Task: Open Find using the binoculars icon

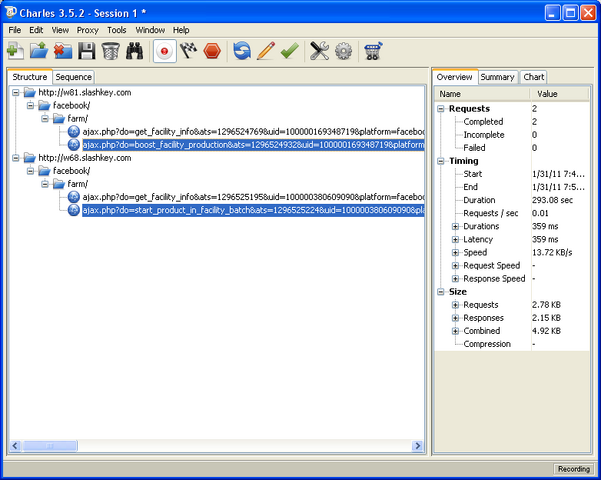Action: [135, 51]
